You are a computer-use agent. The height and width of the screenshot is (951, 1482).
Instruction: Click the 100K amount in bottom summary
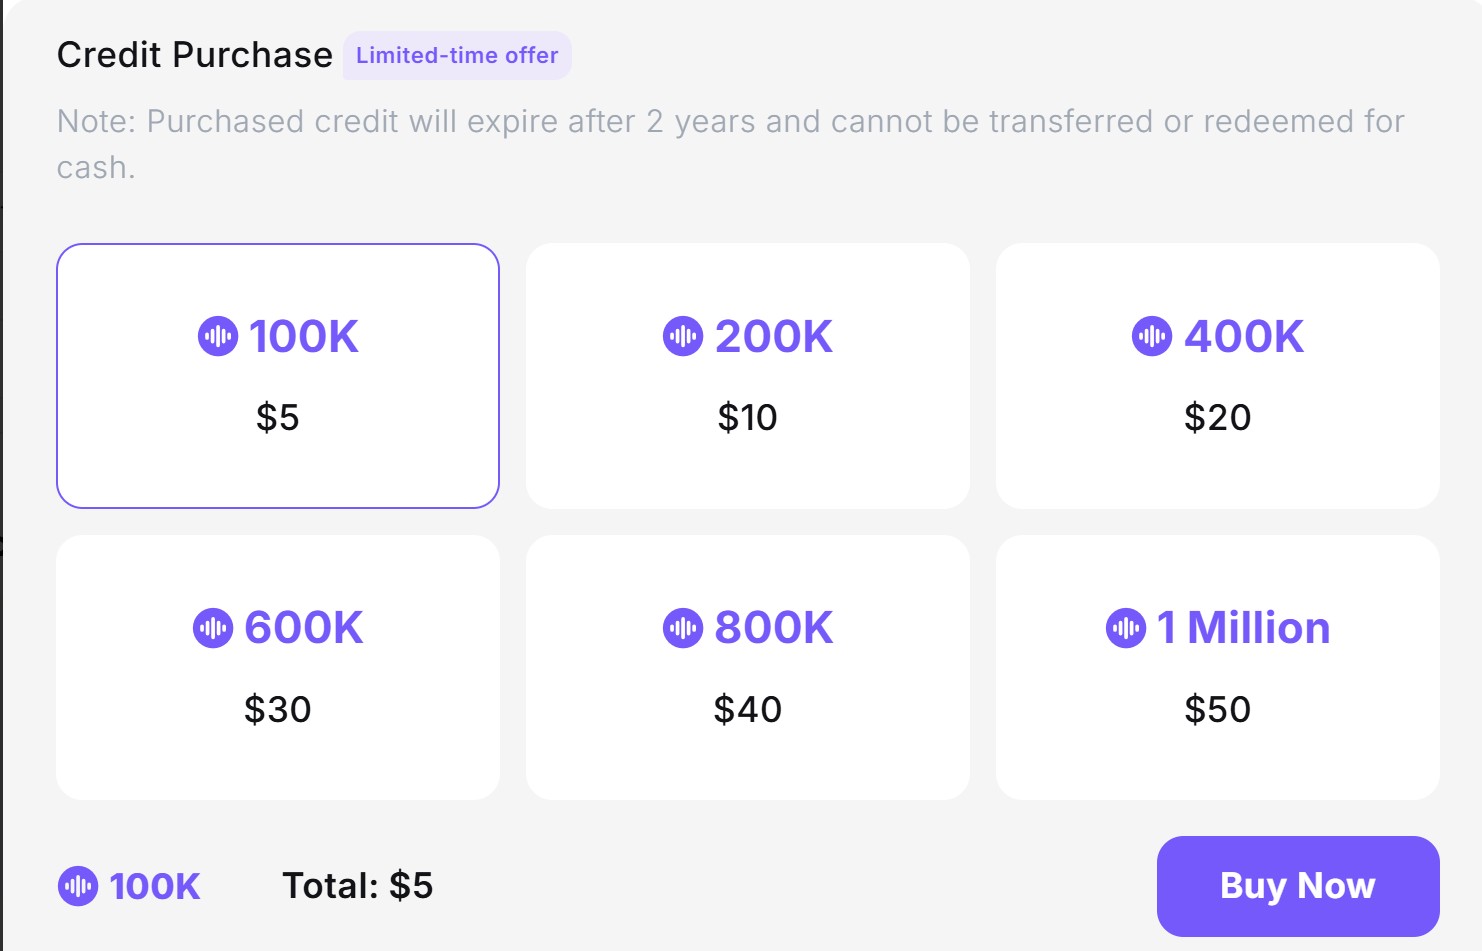point(155,886)
